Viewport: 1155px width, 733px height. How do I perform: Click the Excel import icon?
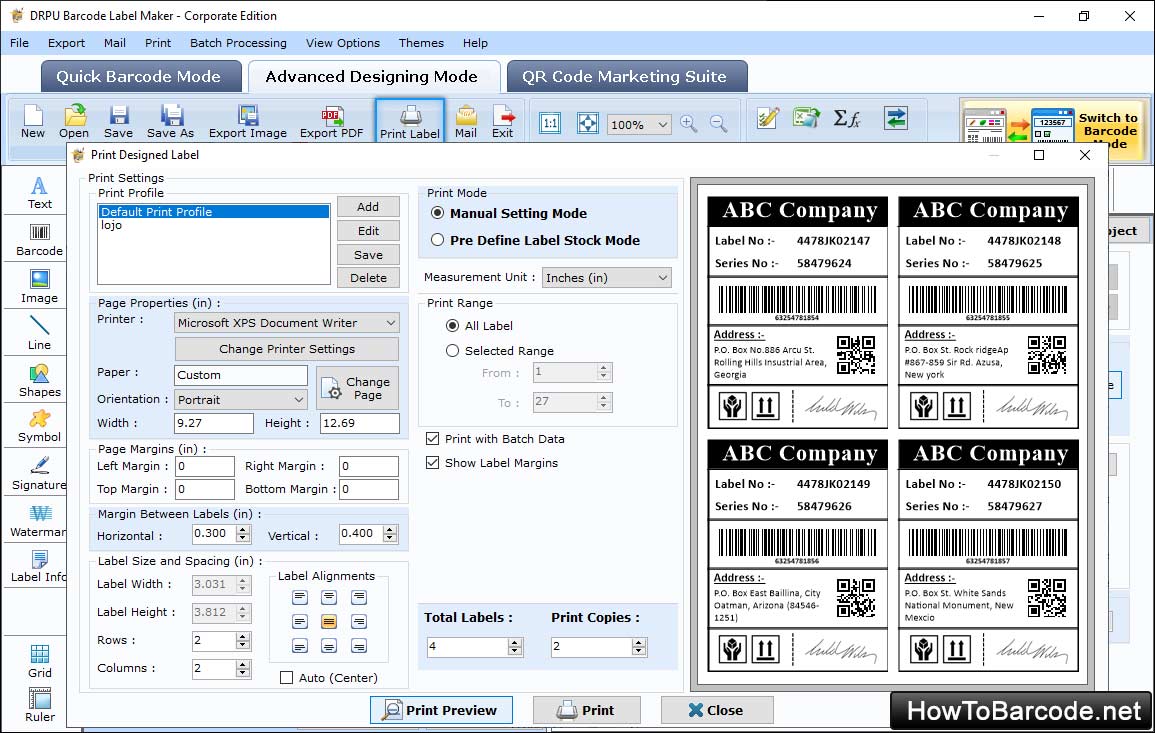point(807,118)
